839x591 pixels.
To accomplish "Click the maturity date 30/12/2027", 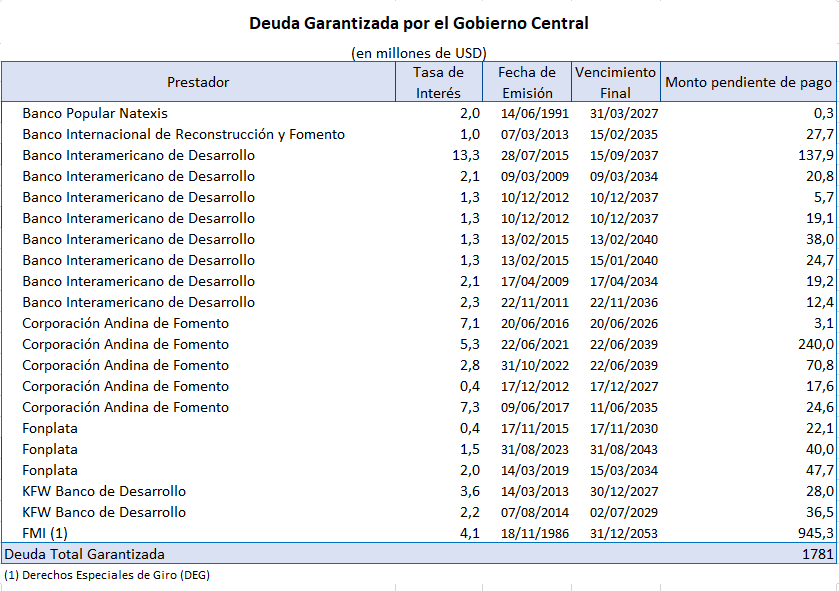I will (624, 491).
